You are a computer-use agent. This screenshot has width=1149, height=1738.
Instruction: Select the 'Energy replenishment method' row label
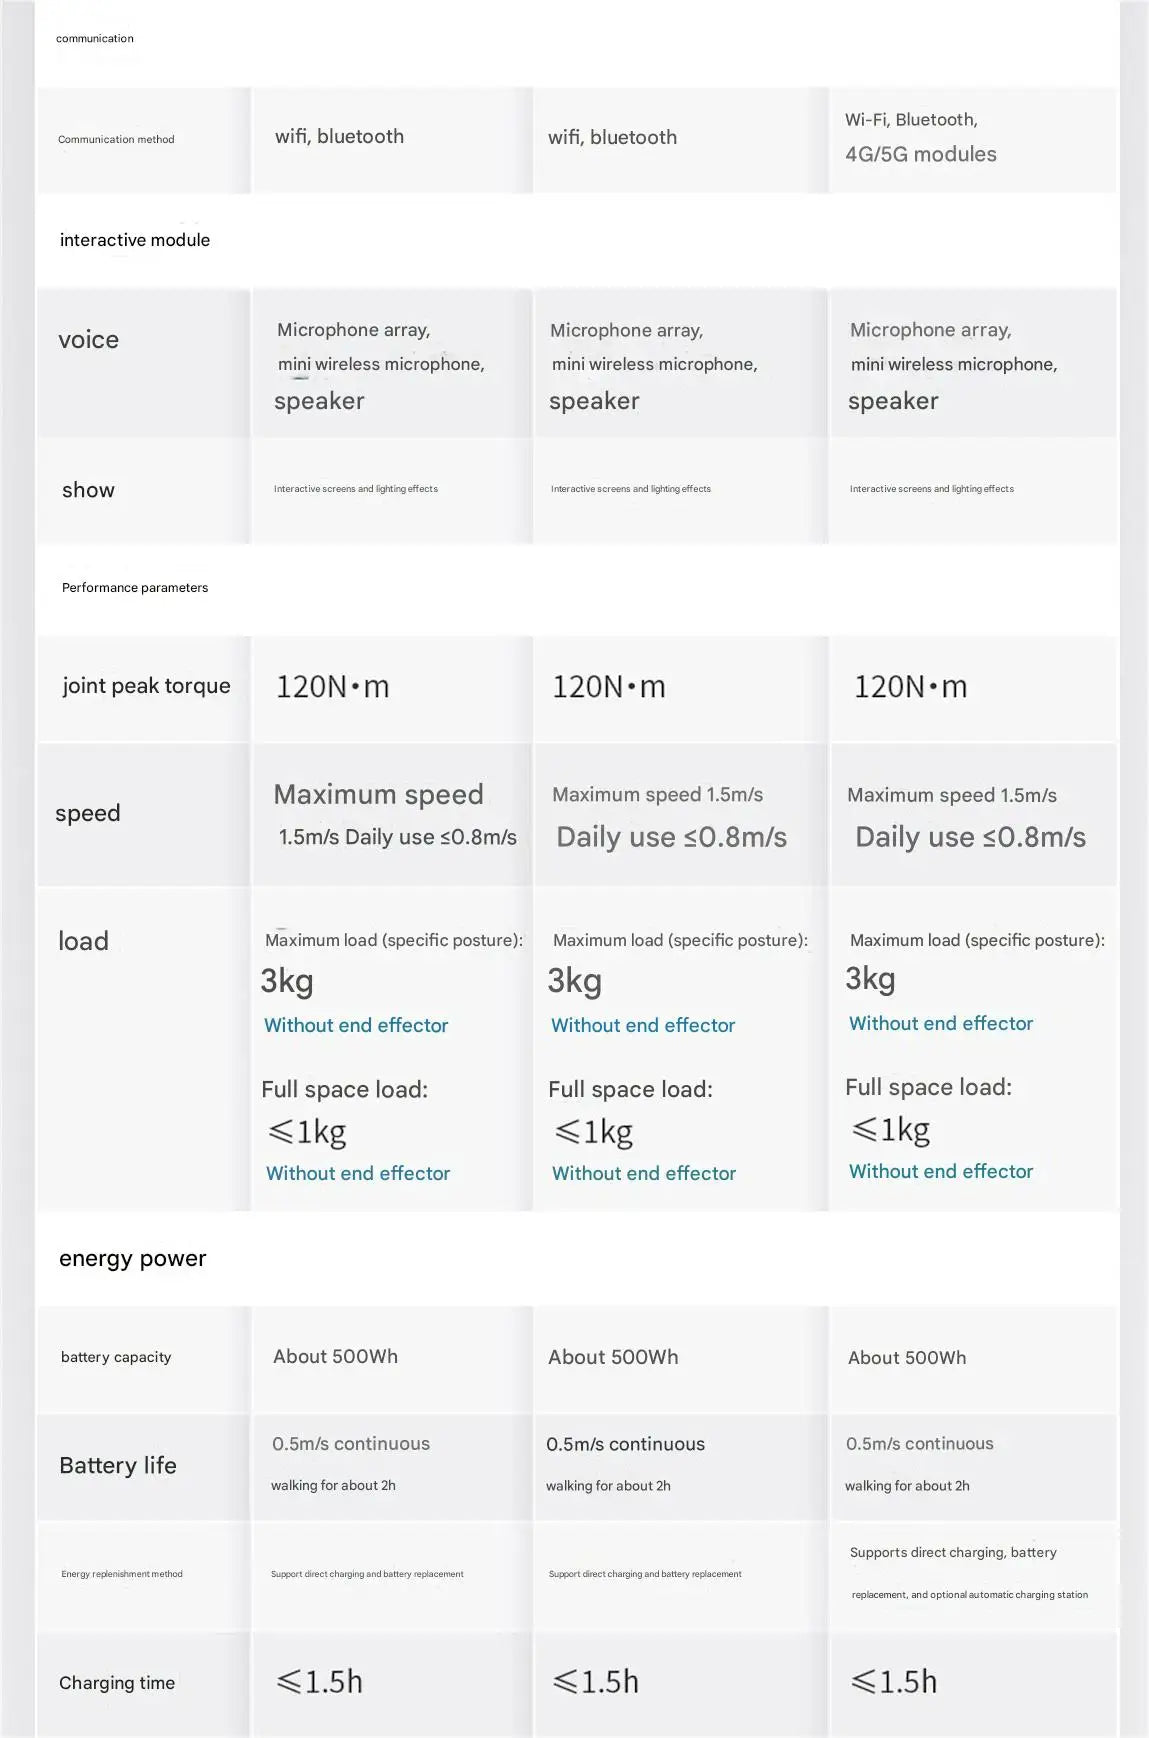(x=122, y=1574)
